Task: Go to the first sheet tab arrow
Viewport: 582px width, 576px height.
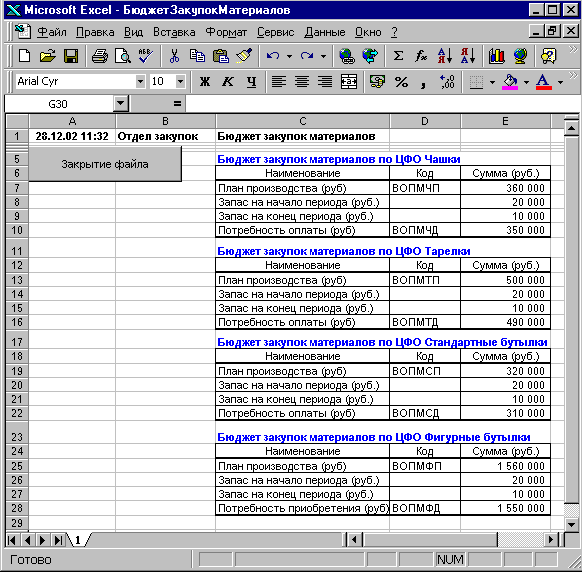Action: pos(12,540)
